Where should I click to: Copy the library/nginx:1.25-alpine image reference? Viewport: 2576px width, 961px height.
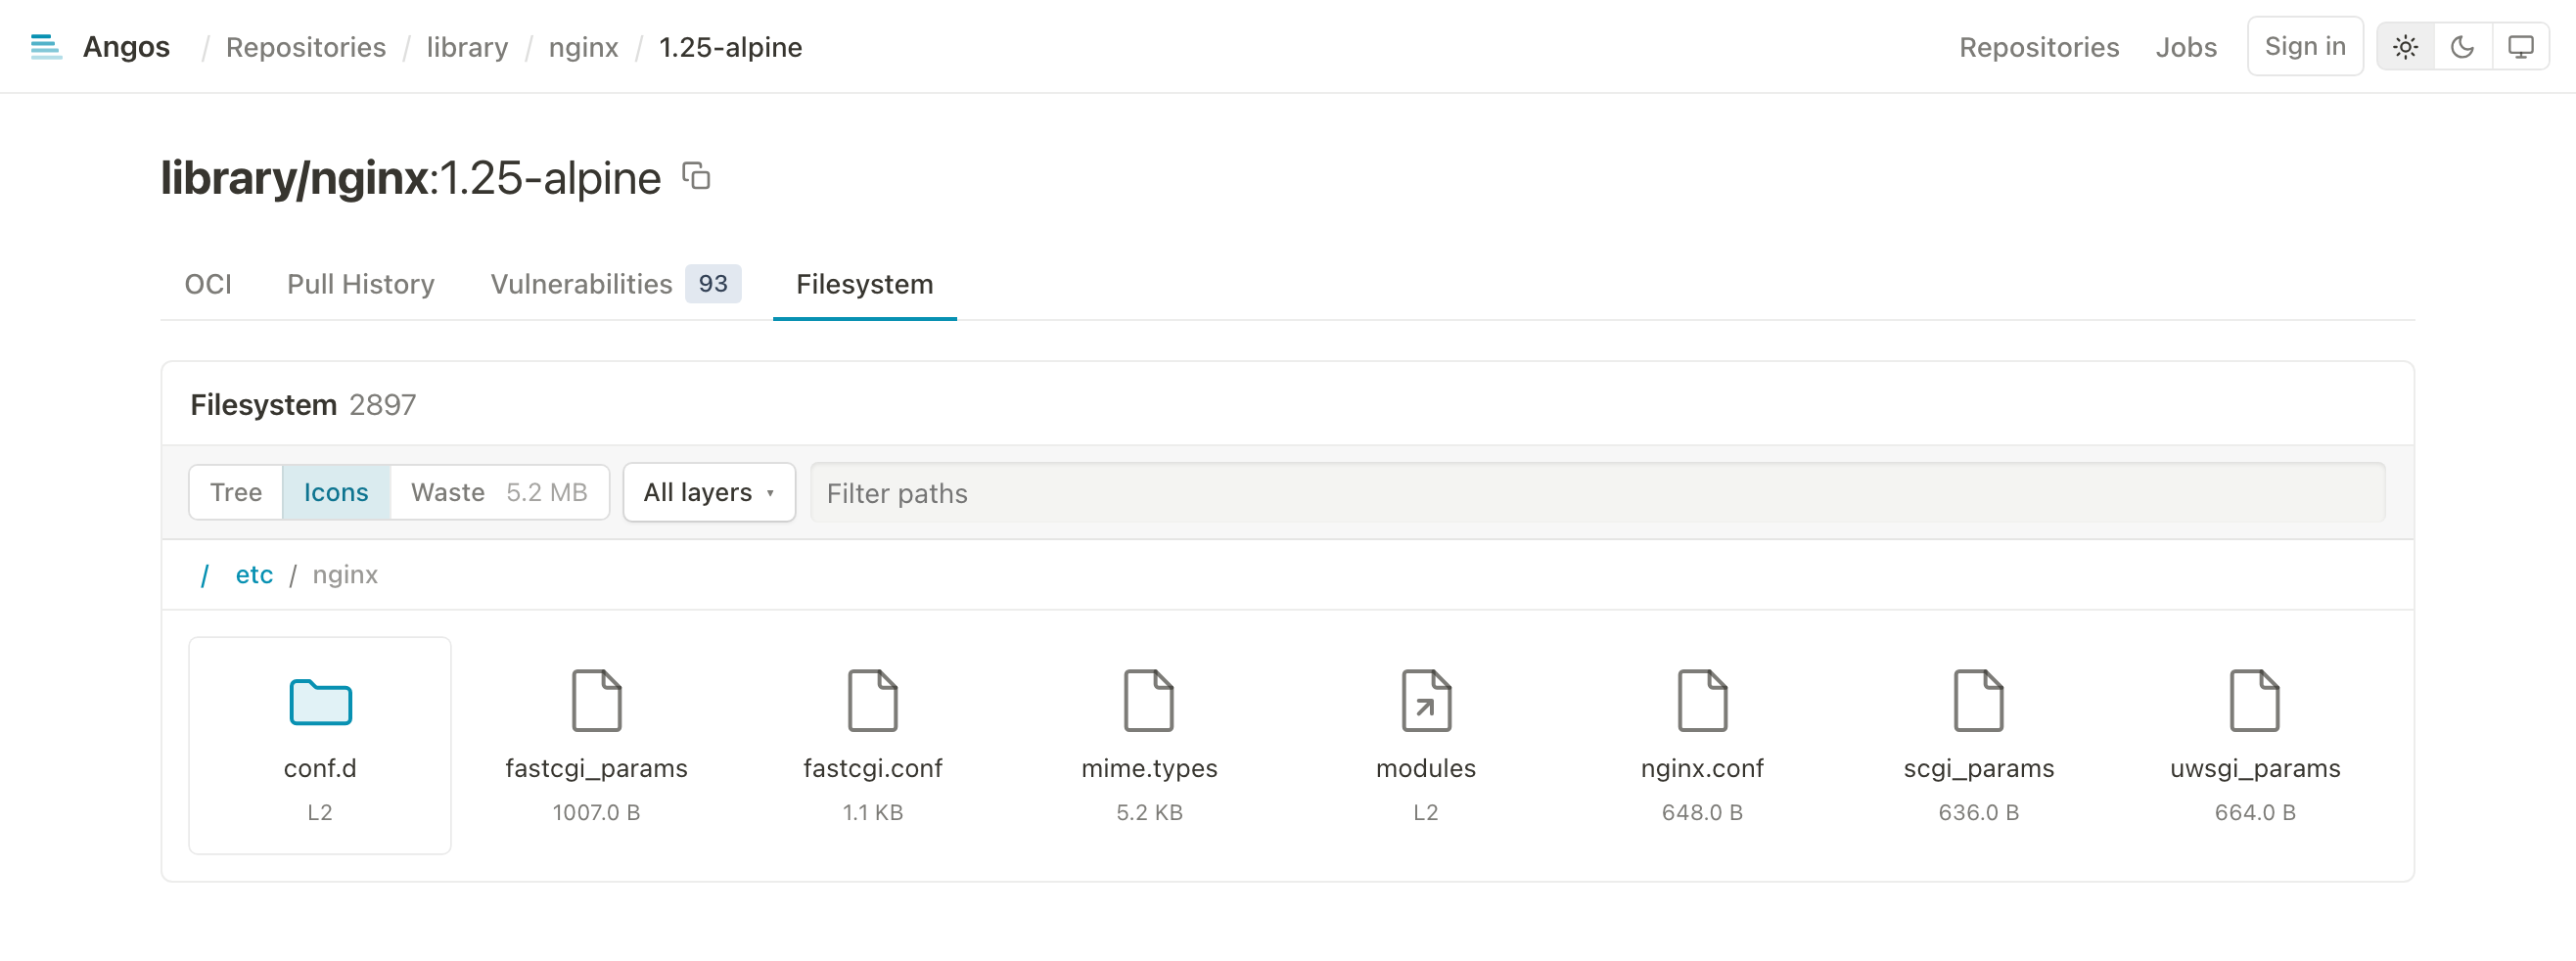click(696, 176)
